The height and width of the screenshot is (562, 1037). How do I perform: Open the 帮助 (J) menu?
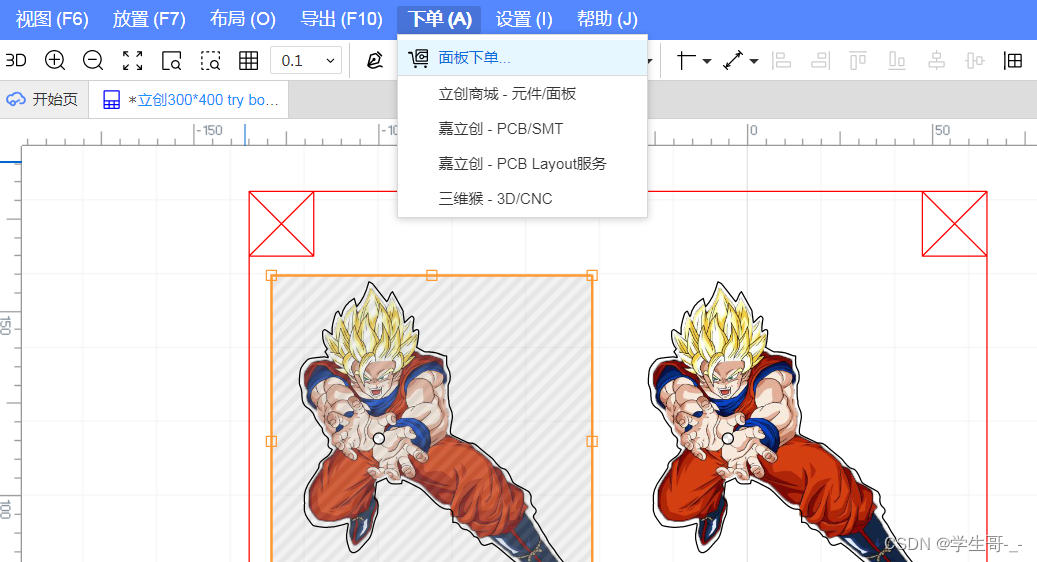click(607, 19)
